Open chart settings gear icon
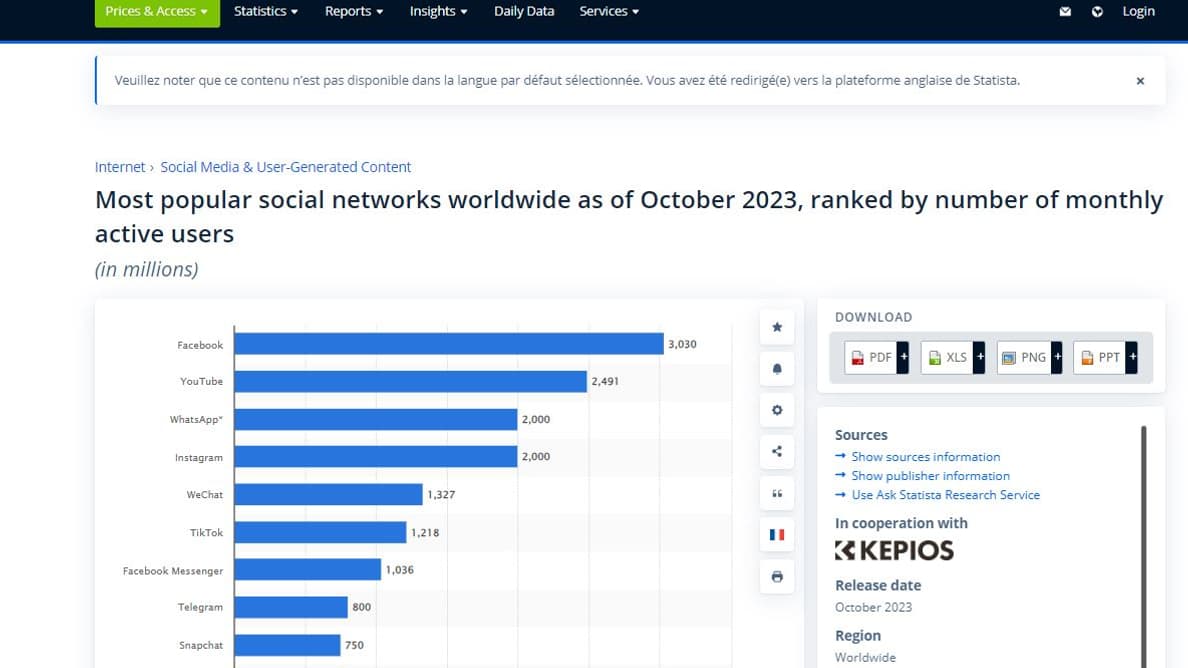1188x668 pixels. (777, 410)
